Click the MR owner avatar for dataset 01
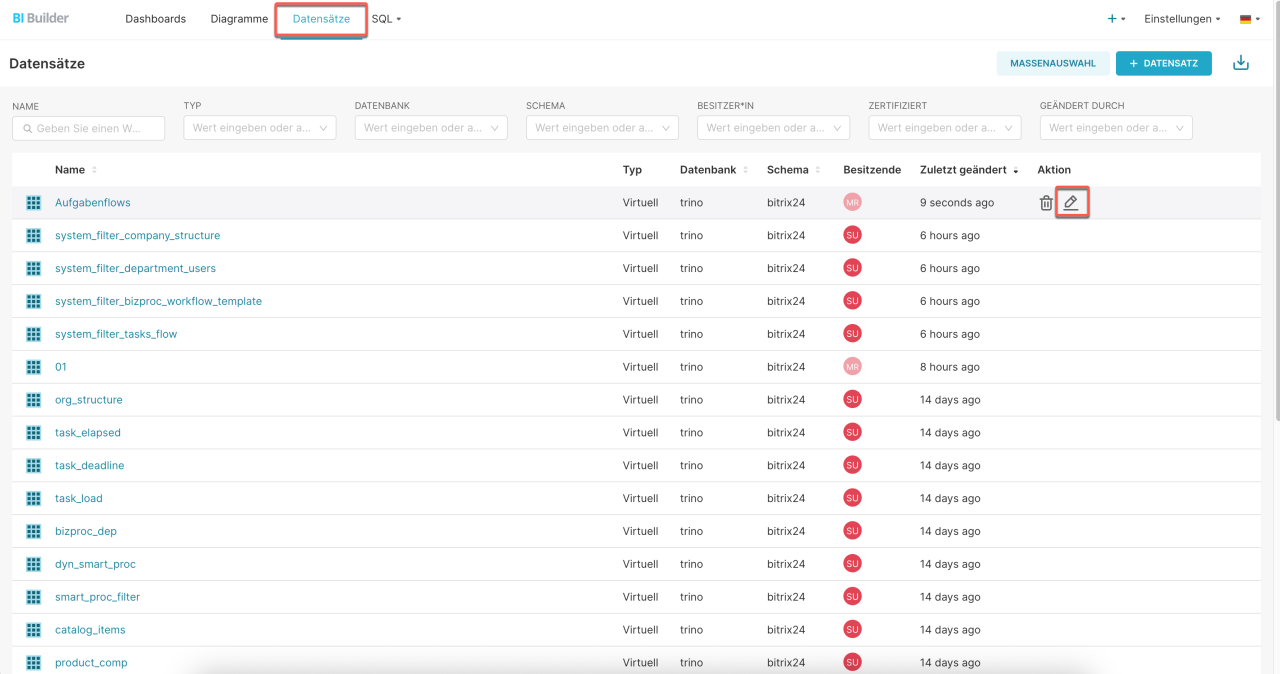Image resolution: width=1280 pixels, height=674 pixels. (852, 367)
